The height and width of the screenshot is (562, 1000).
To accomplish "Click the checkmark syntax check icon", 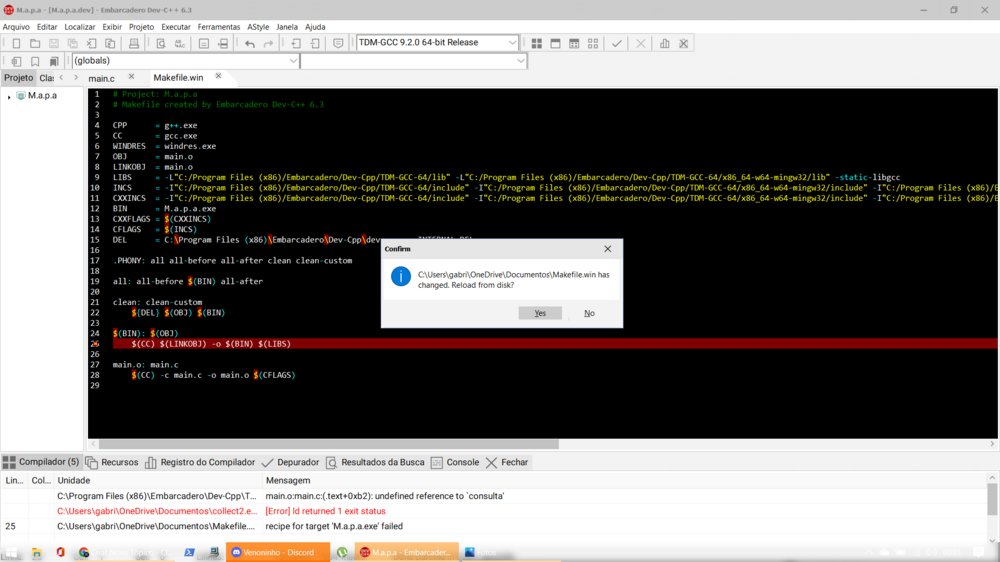I will [x=617, y=44].
